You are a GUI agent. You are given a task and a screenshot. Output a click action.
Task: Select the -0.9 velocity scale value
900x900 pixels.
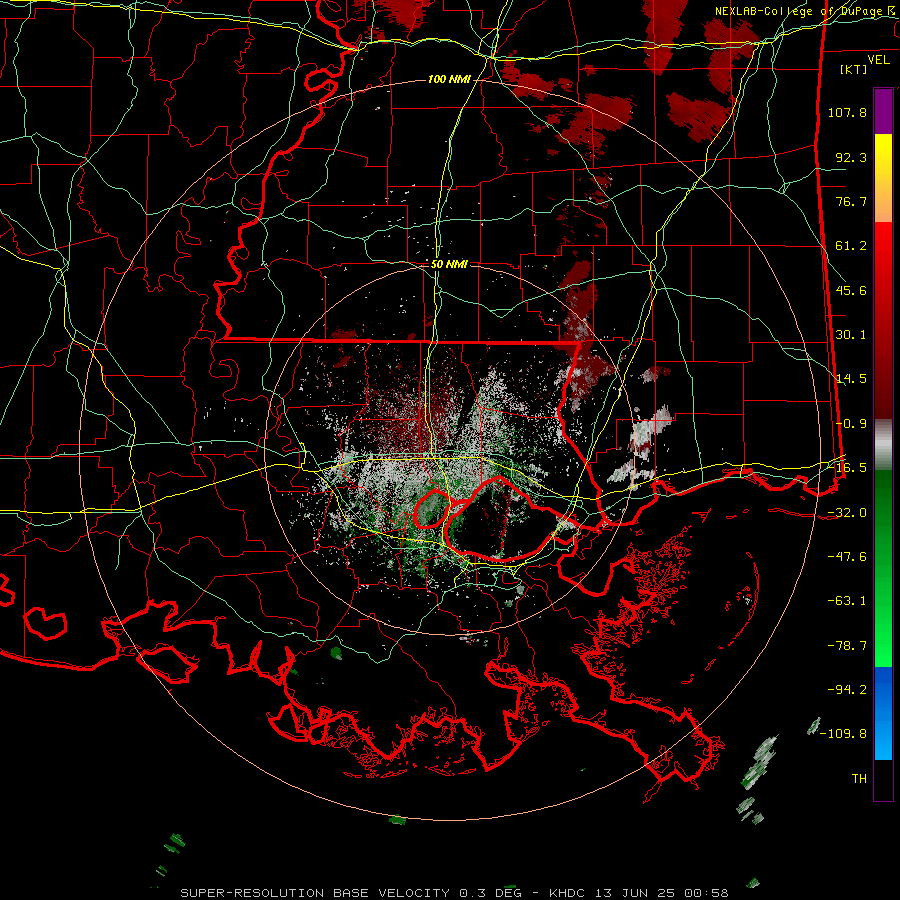pyautogui.click(x=851, y=424)
